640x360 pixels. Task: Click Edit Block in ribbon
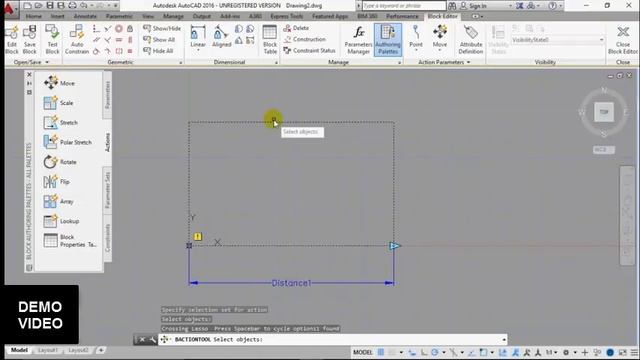(x=12, y=40)
